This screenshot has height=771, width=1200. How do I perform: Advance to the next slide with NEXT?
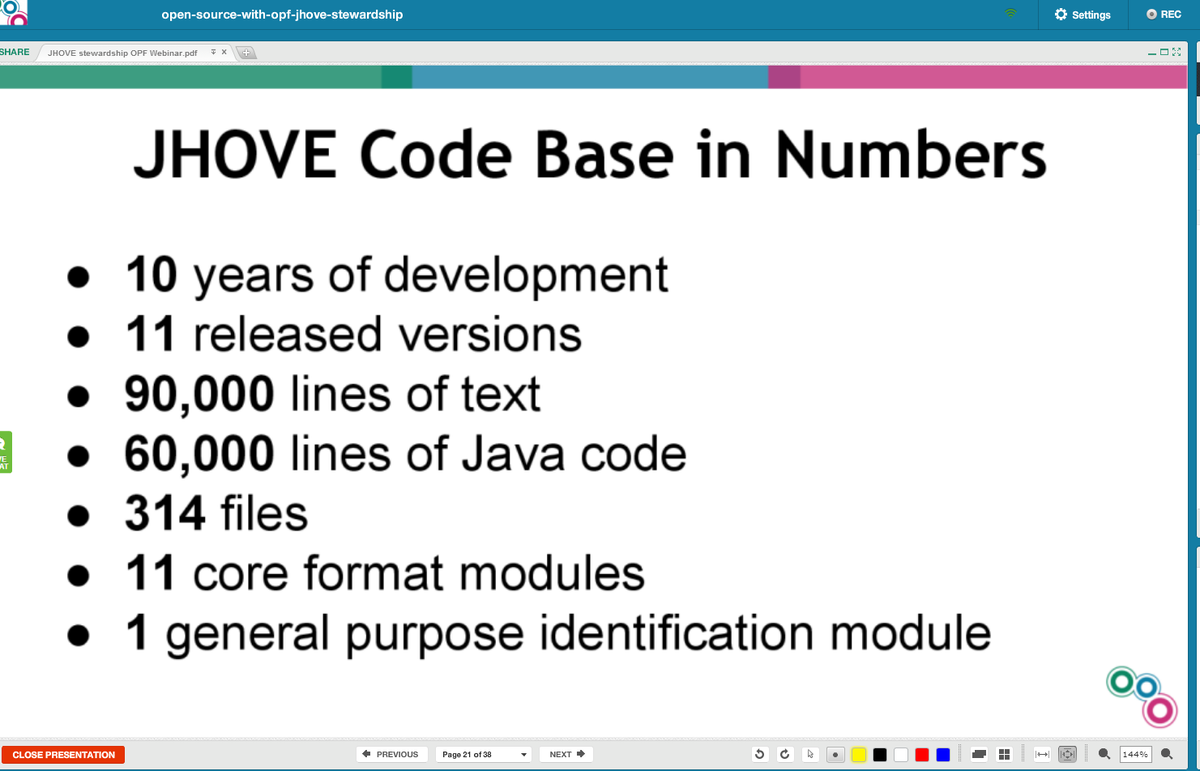click(565, 754)
